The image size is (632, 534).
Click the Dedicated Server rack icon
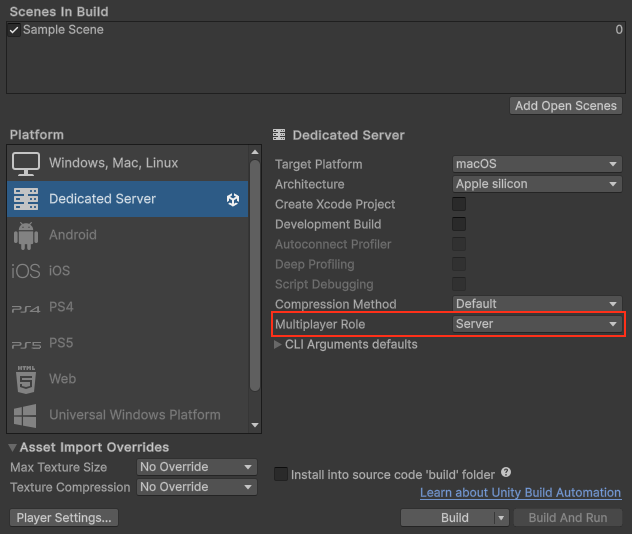click(26, 199)
